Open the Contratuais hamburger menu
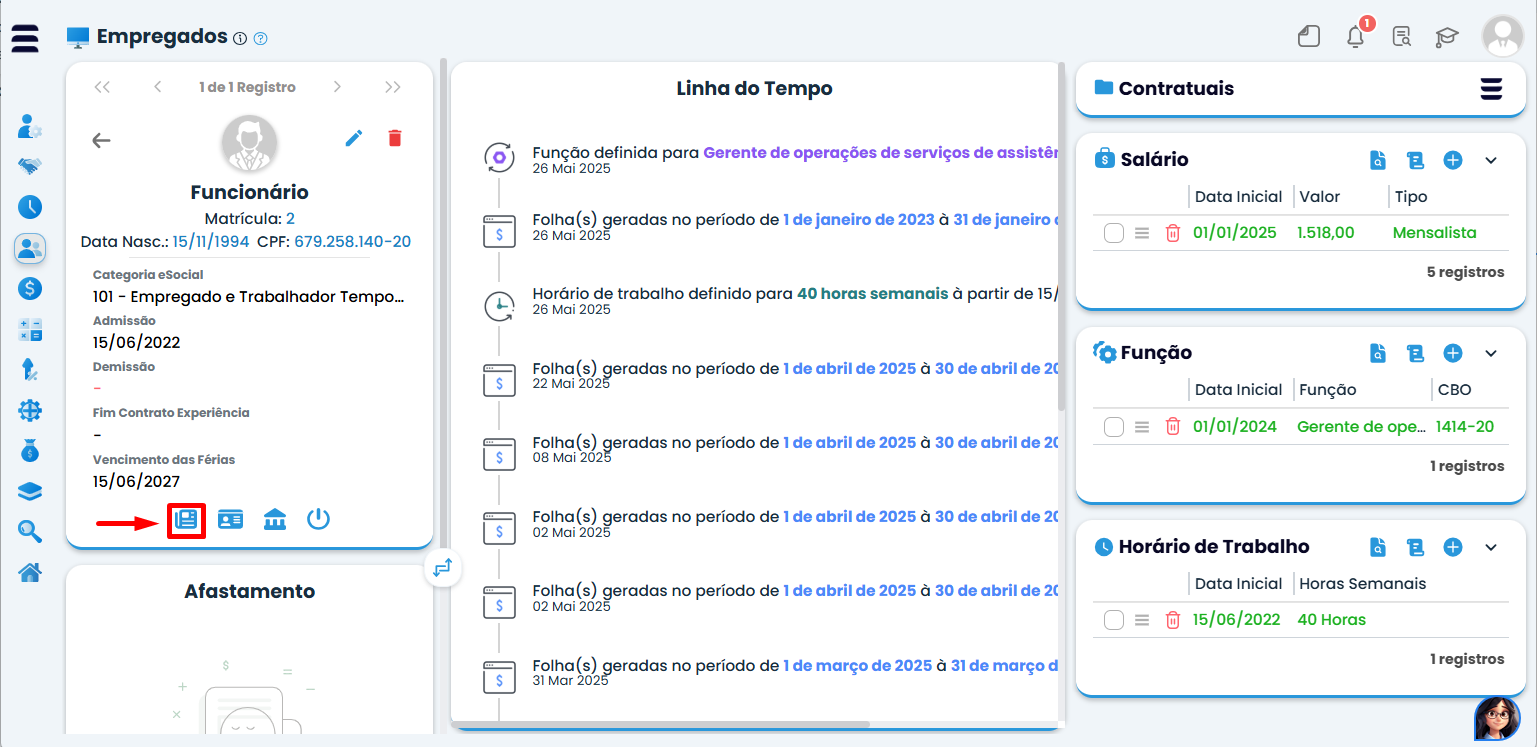Image resolution: width=1537 pixels, height=747 pixels. (x=1491, y=88)
